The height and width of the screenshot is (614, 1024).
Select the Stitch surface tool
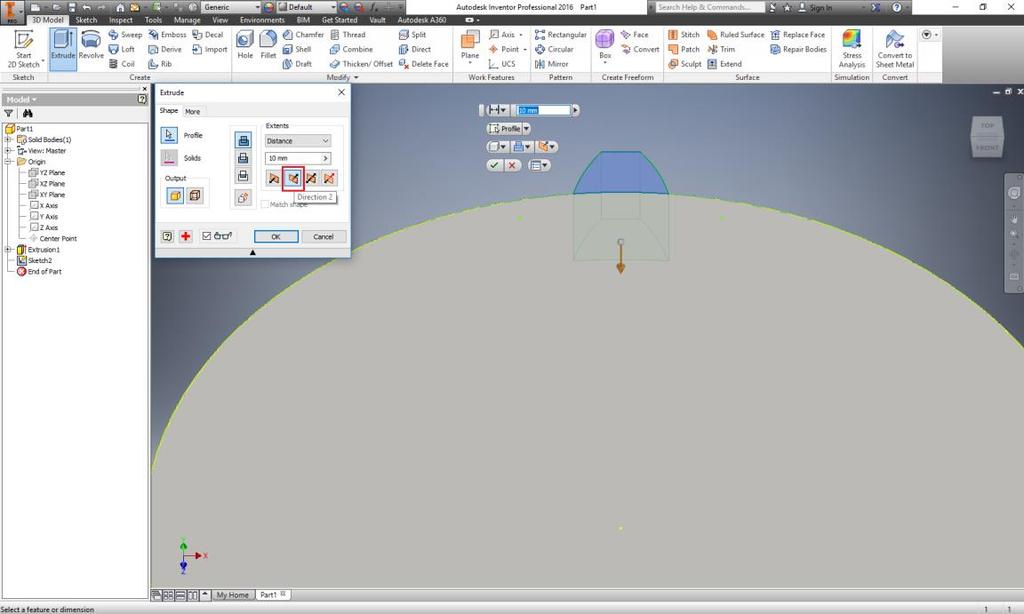tap(684, 35)
